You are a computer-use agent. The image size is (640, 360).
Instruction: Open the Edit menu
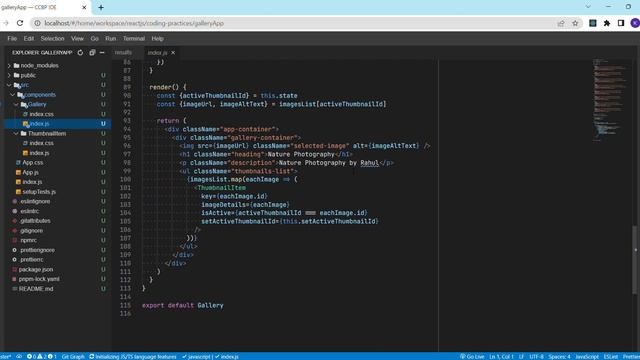pos(29,38)
